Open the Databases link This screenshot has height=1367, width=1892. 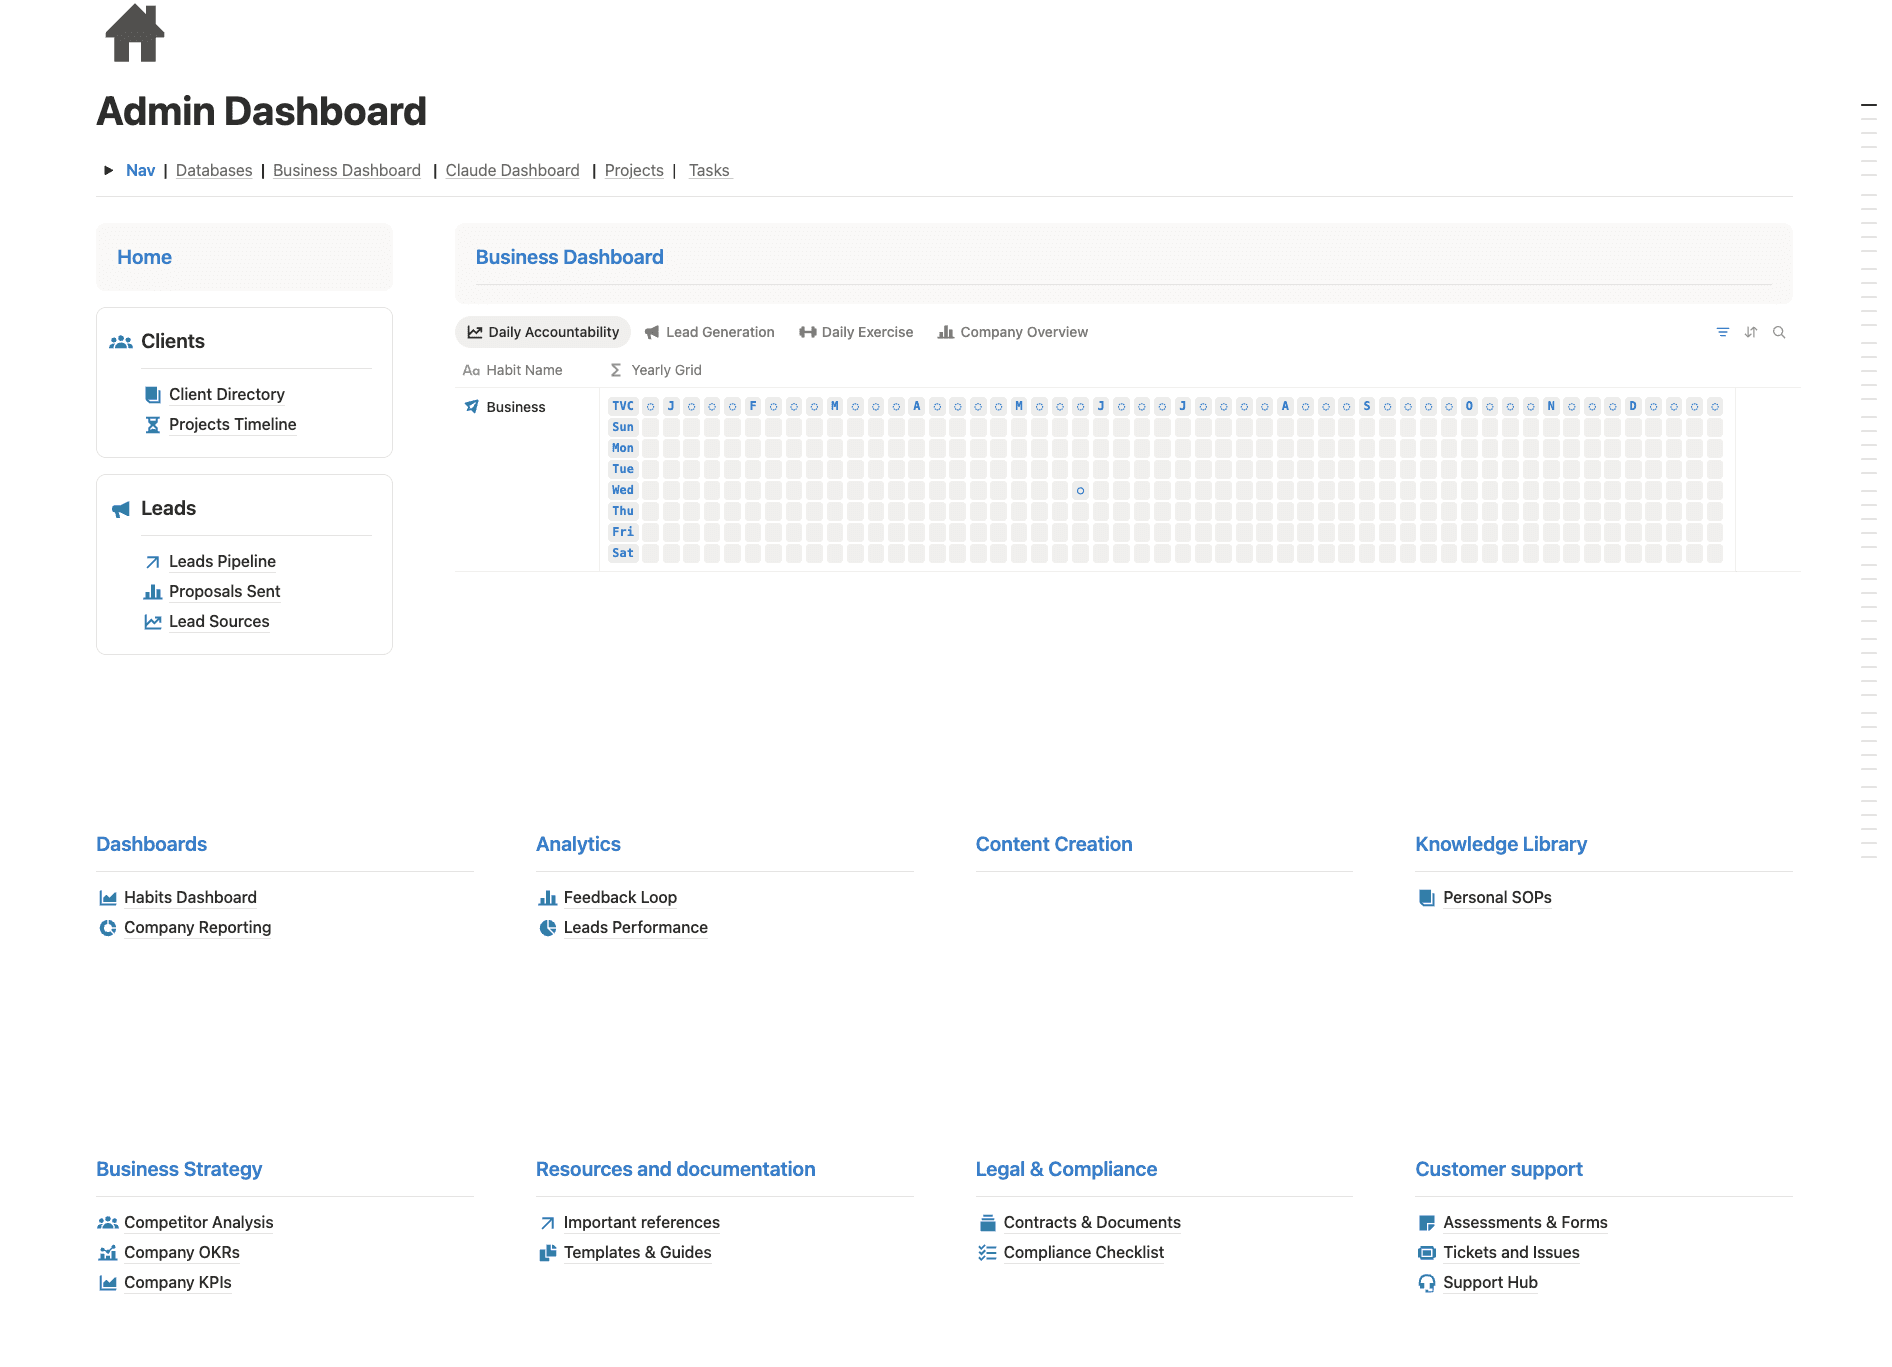click(x=214, y=170)
